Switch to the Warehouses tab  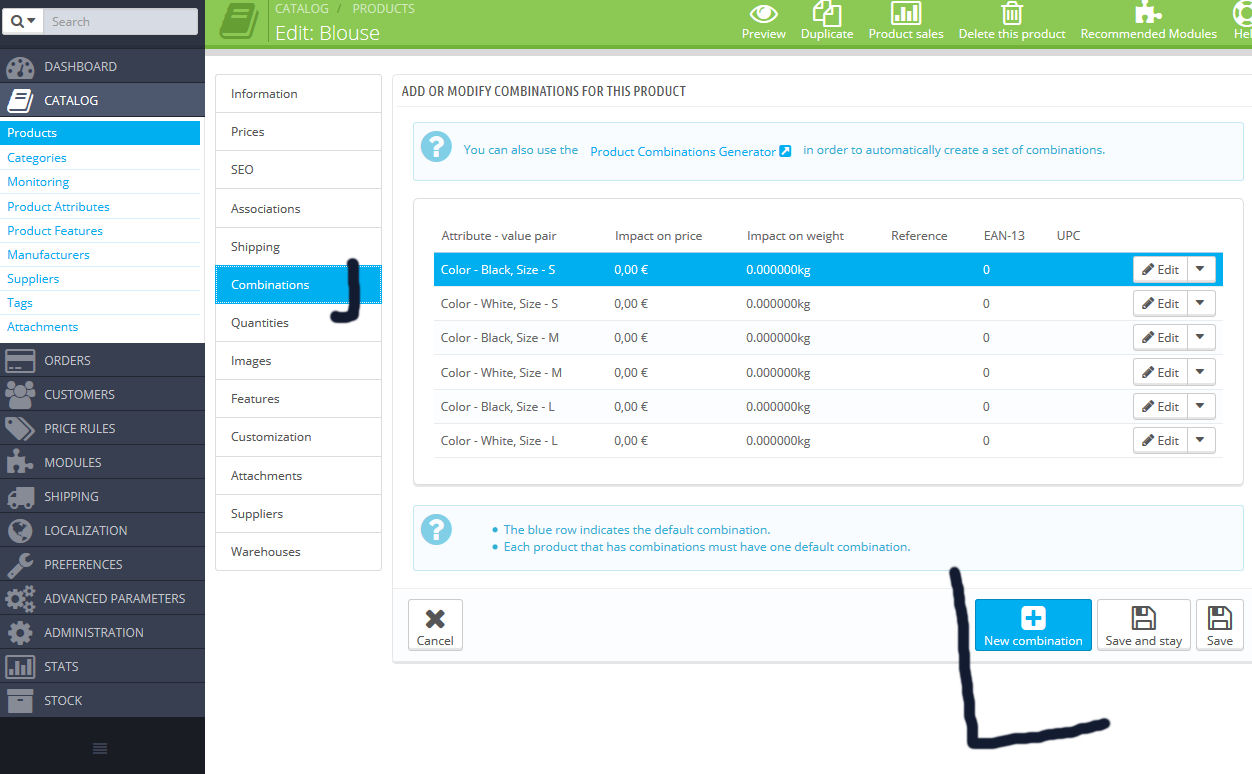298,552
